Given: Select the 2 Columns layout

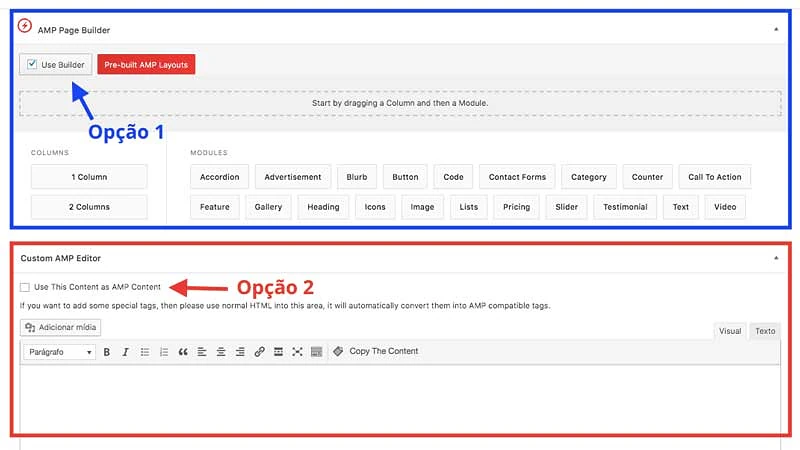Looking at the screenshot, I should pos(89,207).
